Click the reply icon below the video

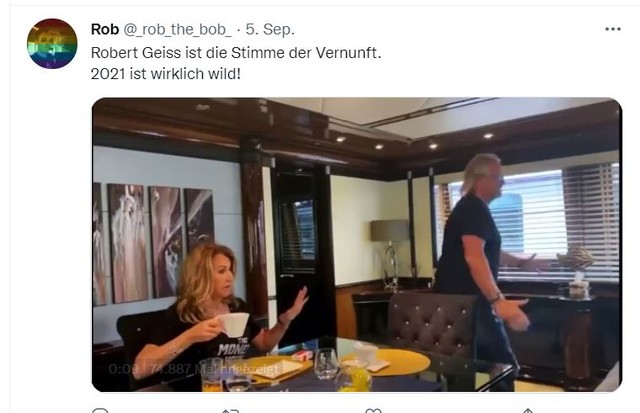[100, 410]
